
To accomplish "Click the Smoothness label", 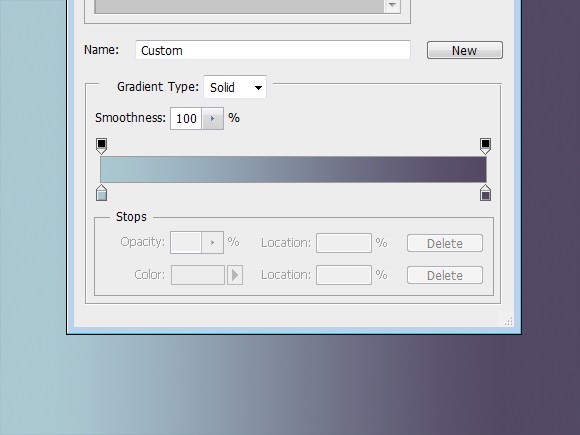I will 131,118.
